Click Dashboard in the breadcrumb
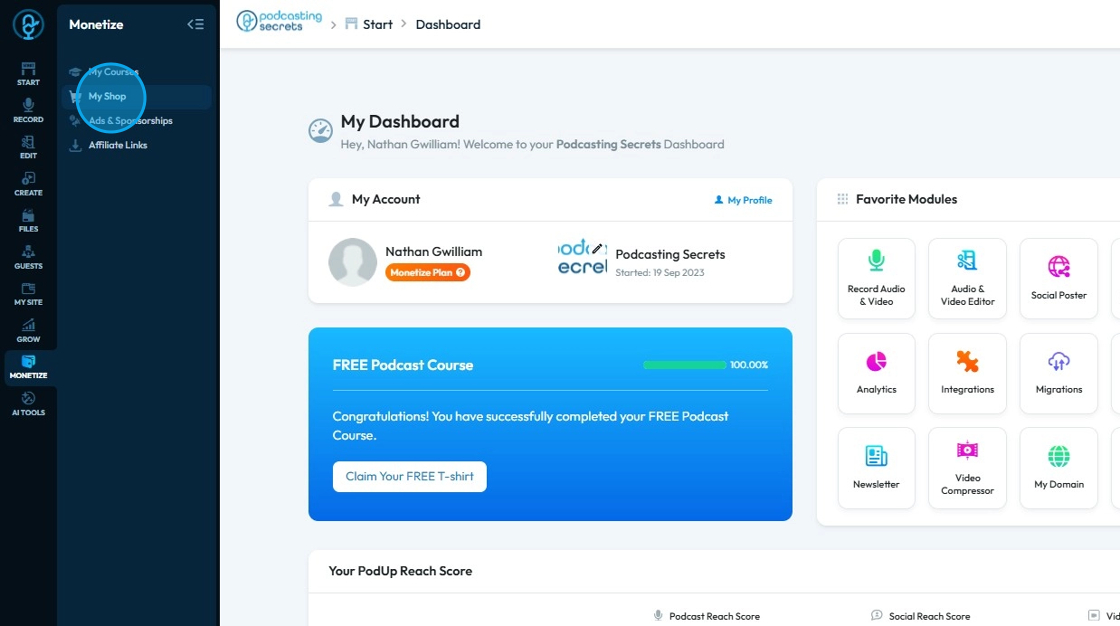 tap(448, 24)
